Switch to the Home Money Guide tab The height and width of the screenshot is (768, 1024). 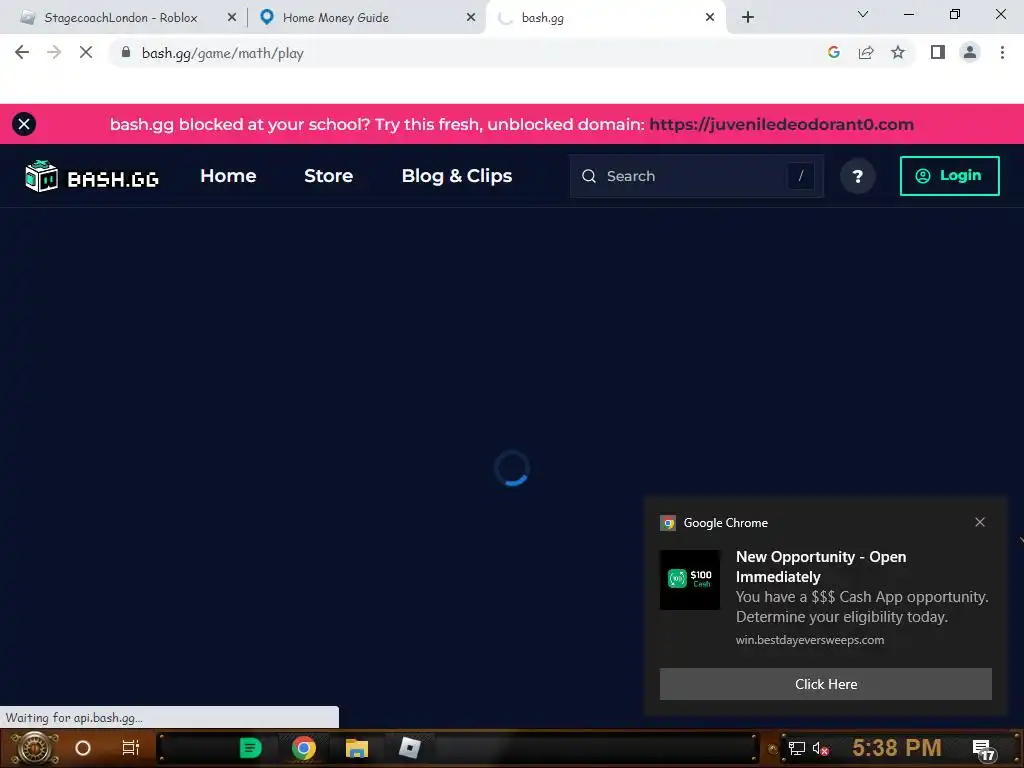[336, 18]
